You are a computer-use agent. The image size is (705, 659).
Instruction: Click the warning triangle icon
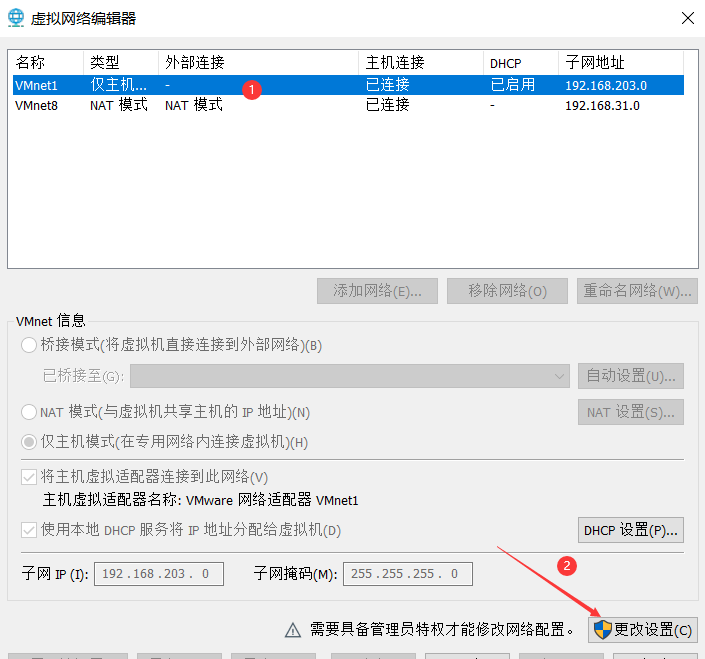293,630
